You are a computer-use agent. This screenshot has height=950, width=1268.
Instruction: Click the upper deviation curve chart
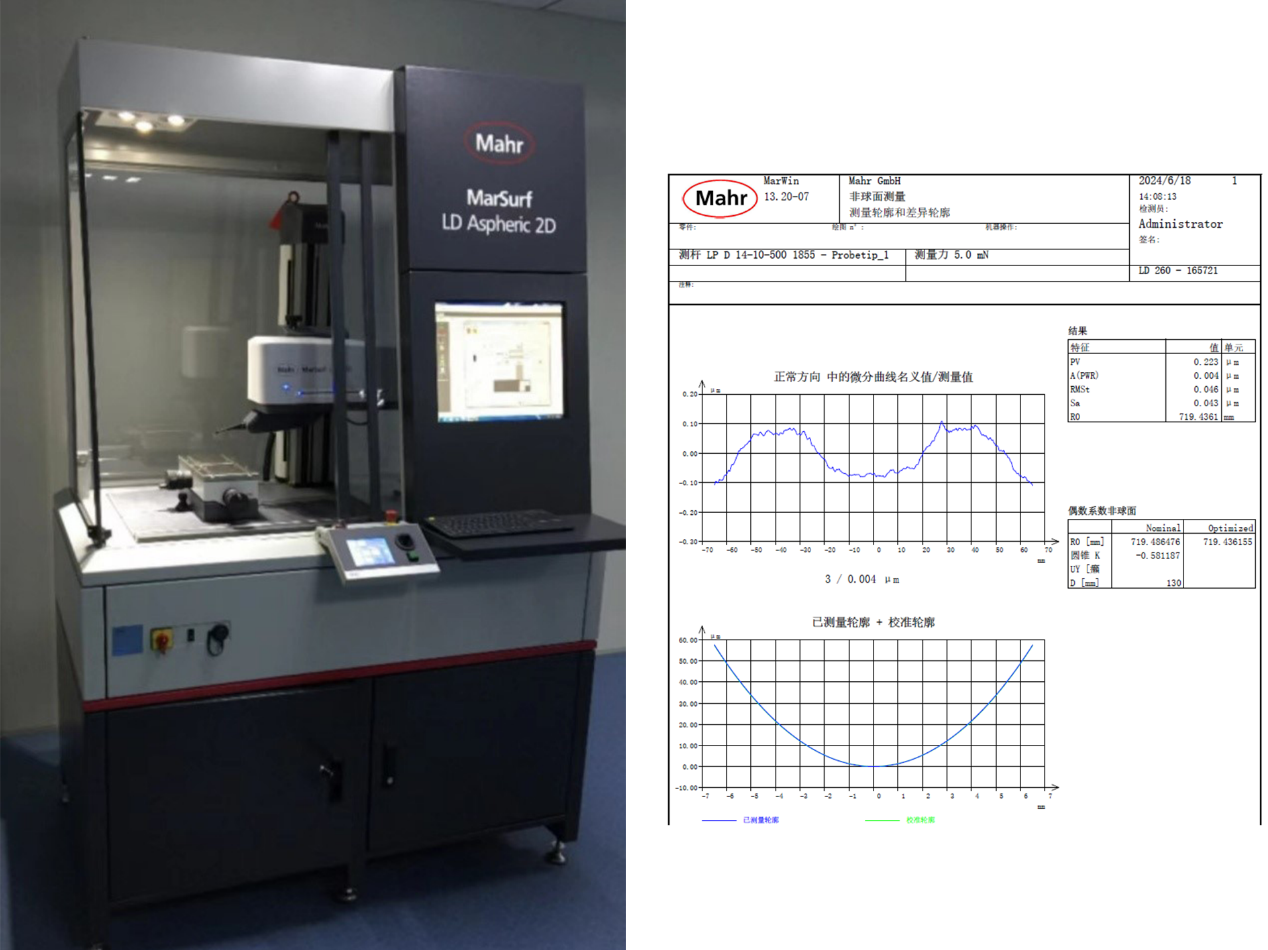[x=876, y=468]
